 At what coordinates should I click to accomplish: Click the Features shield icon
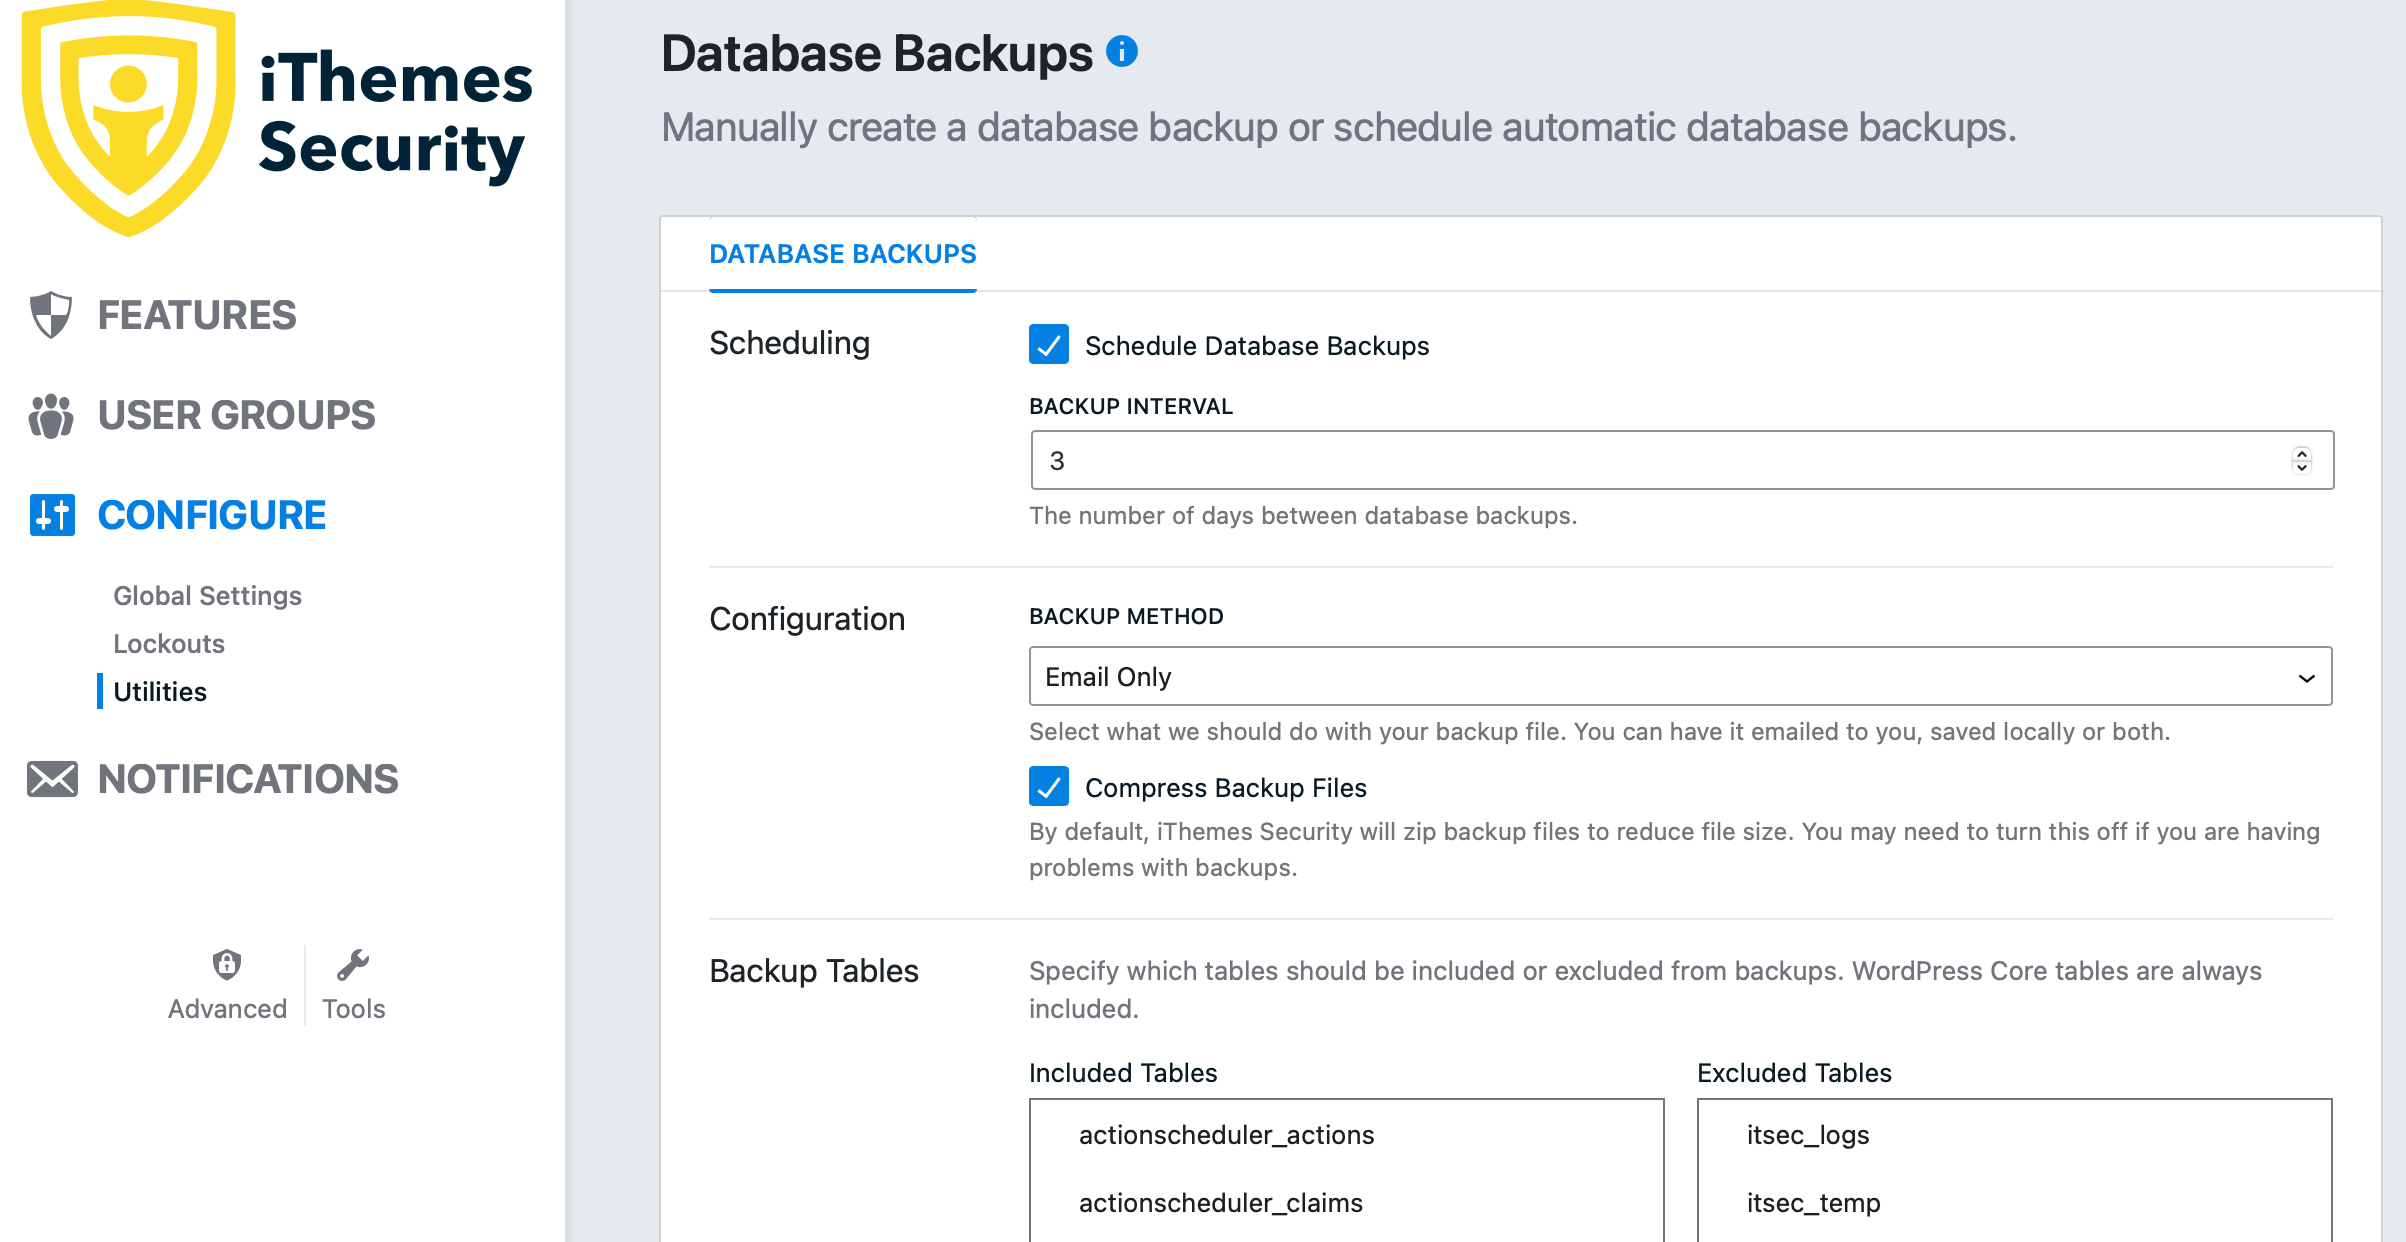(x=51, y=315)
